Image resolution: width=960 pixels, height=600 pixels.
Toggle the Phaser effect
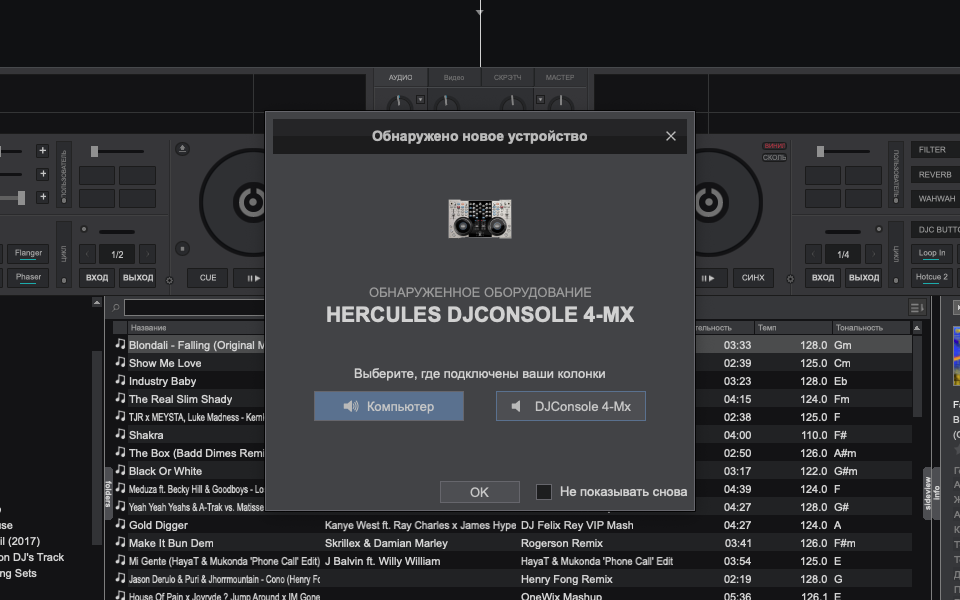28,277
